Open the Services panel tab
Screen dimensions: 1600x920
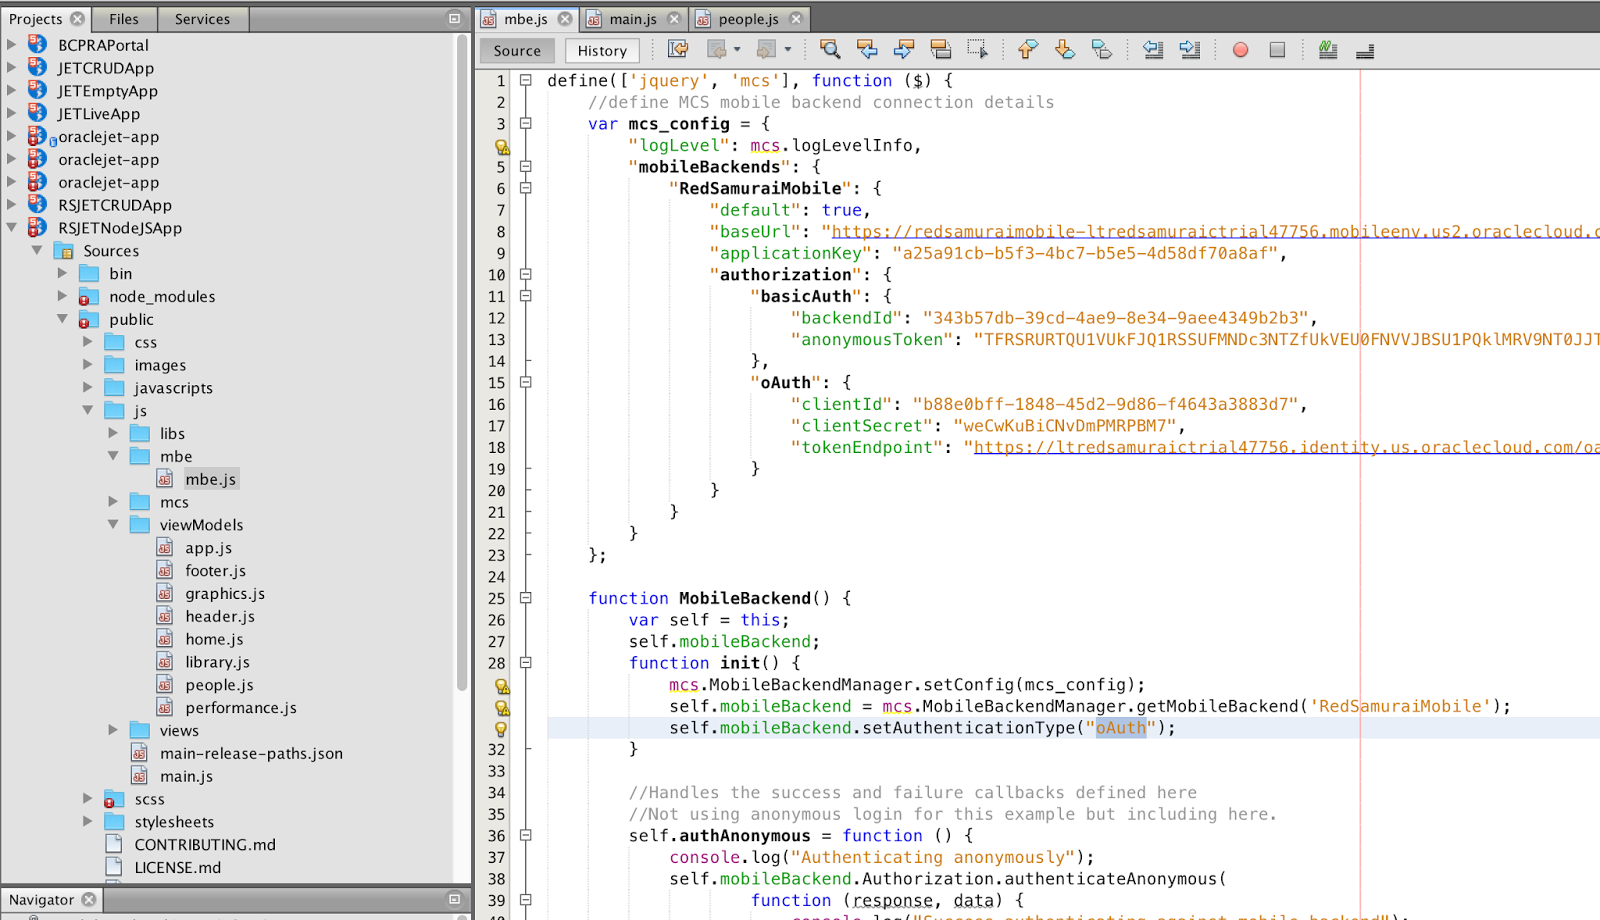tap(203, 18)
